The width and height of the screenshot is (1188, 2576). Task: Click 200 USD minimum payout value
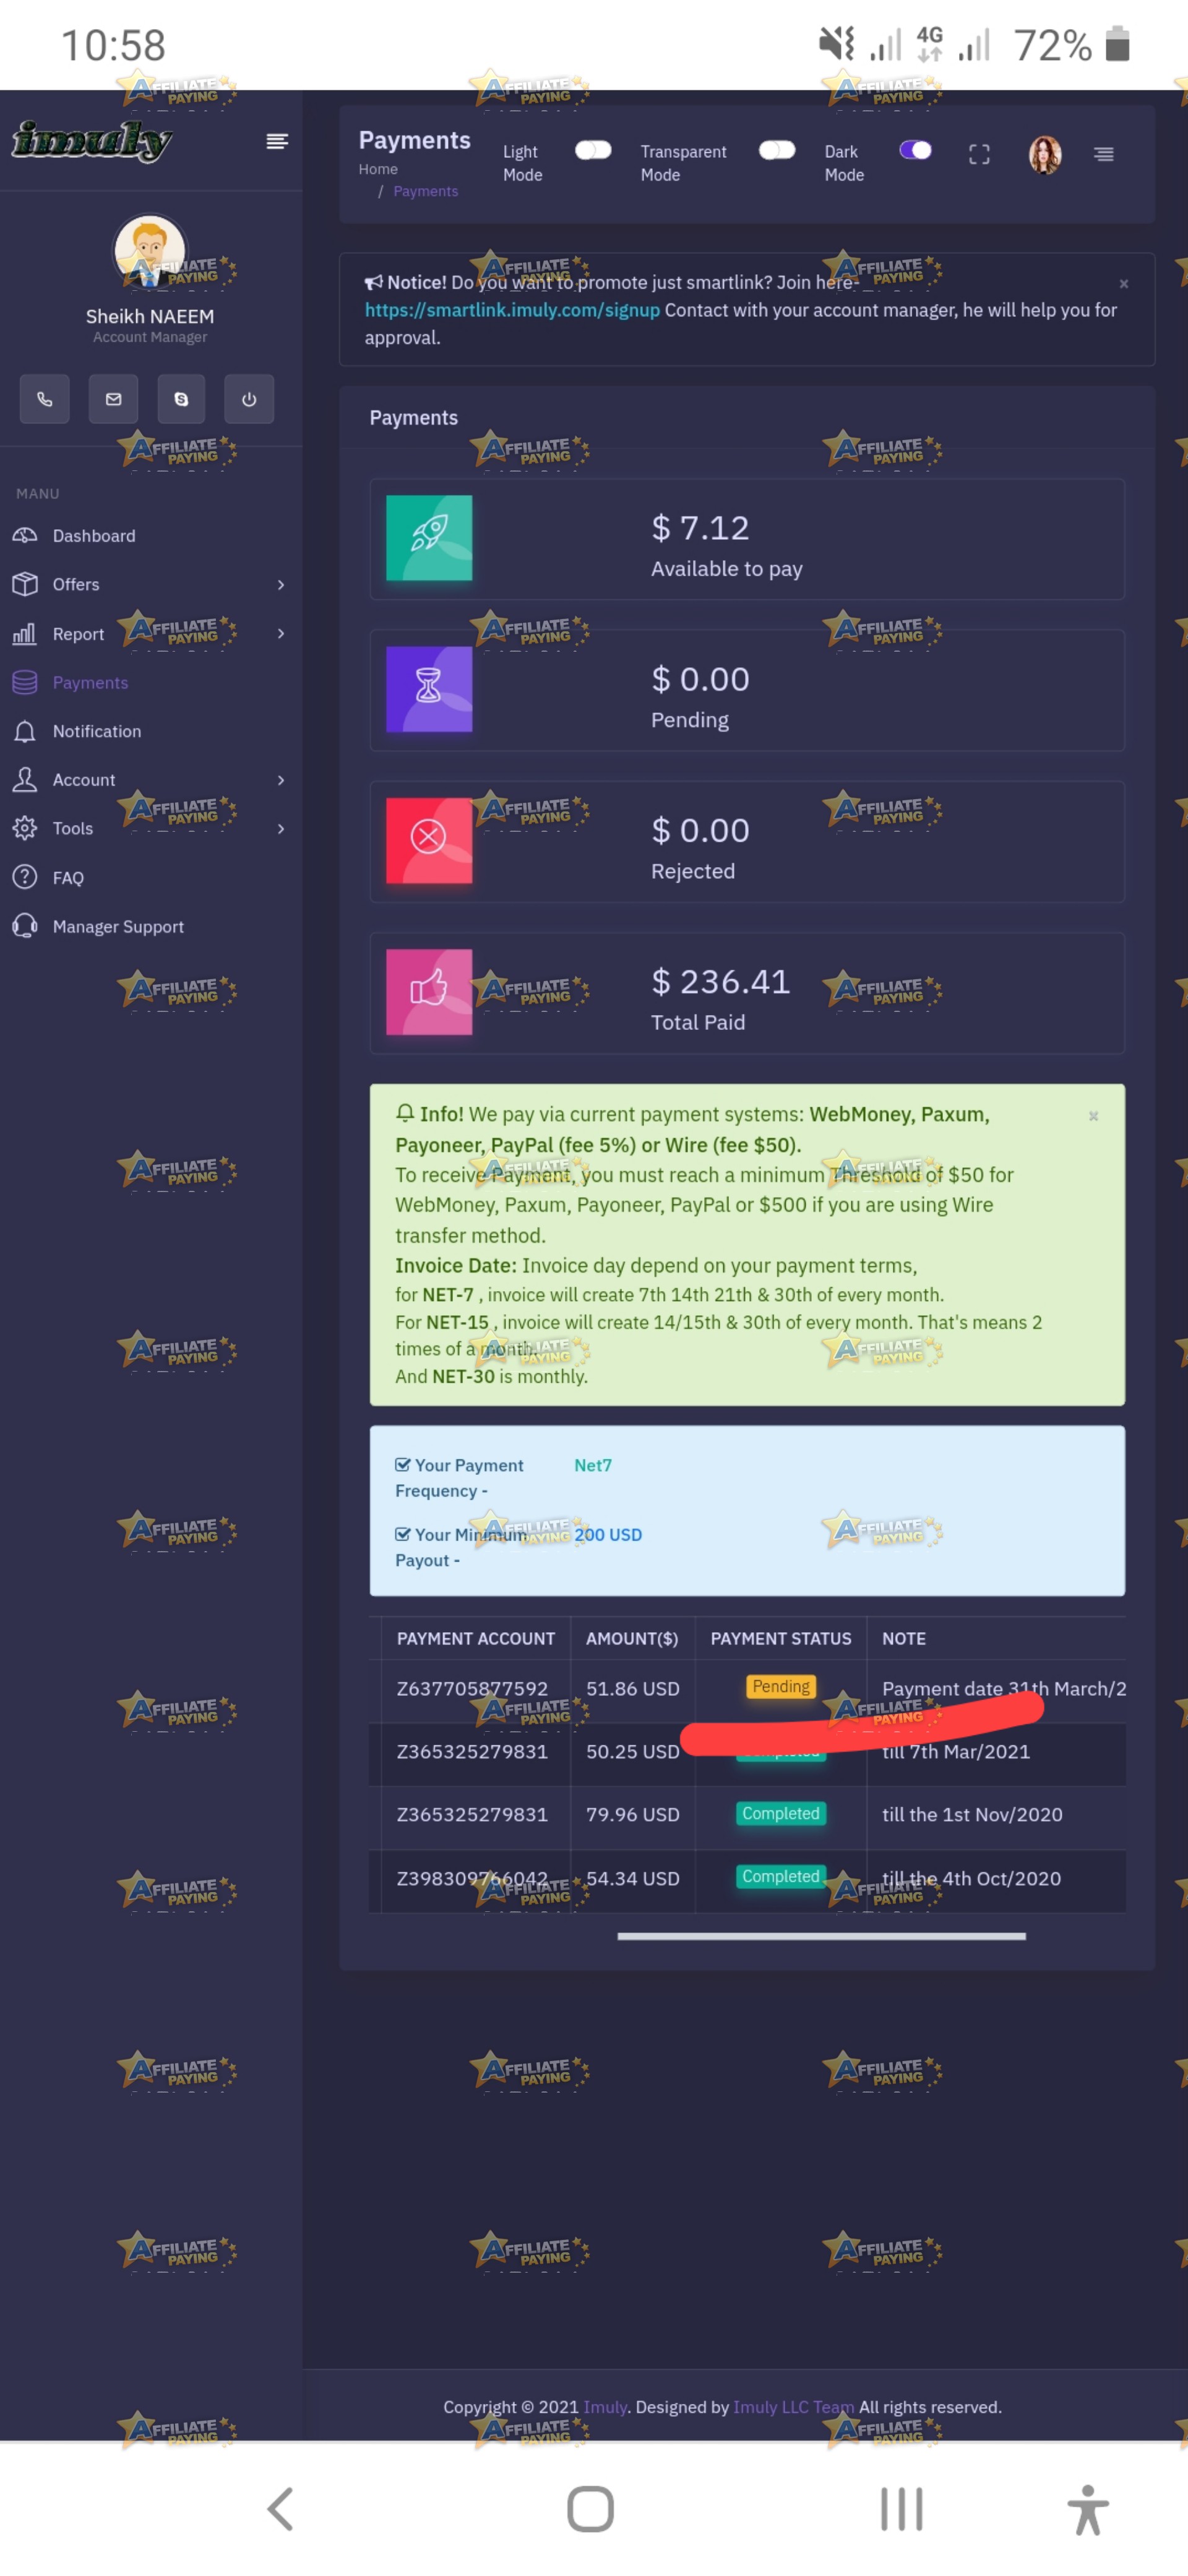coord(608,1535)
